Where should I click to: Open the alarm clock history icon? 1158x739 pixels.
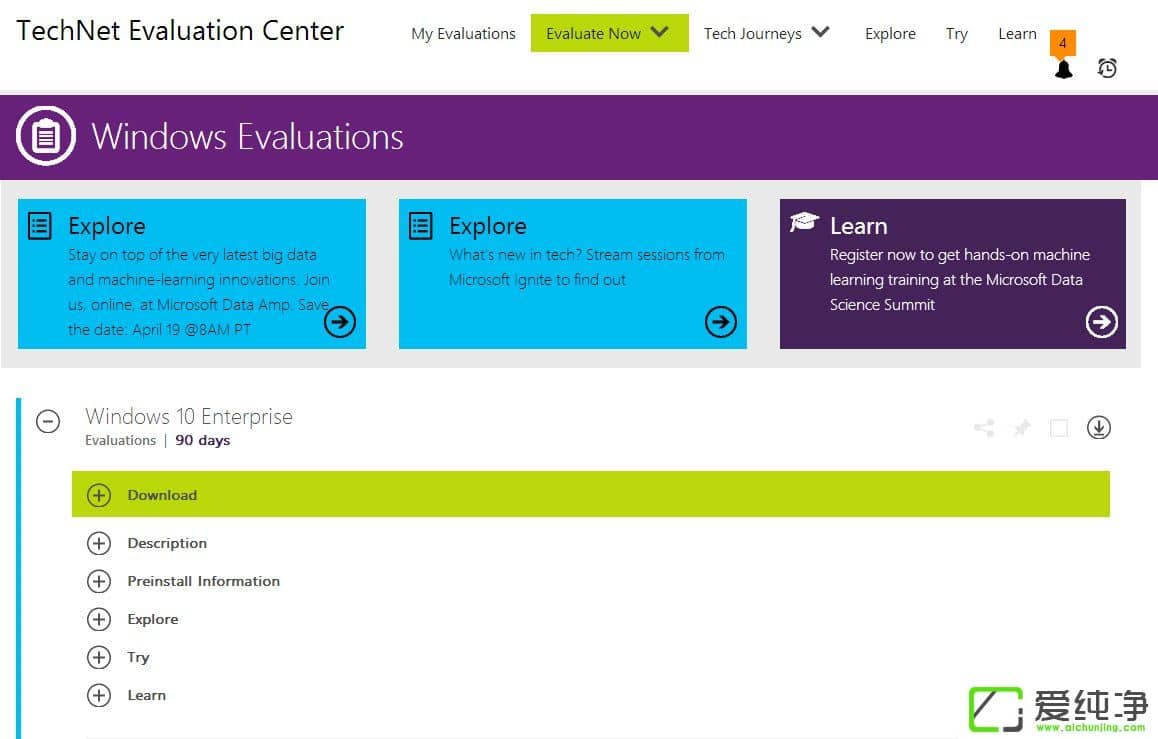1106,68
